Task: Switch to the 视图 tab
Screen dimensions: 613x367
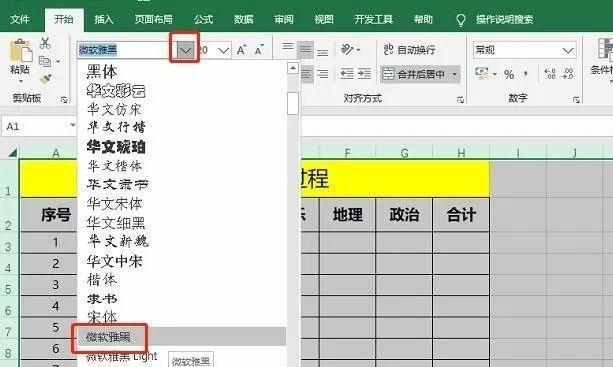Action: pyautogui.click(x=324, y=19)
